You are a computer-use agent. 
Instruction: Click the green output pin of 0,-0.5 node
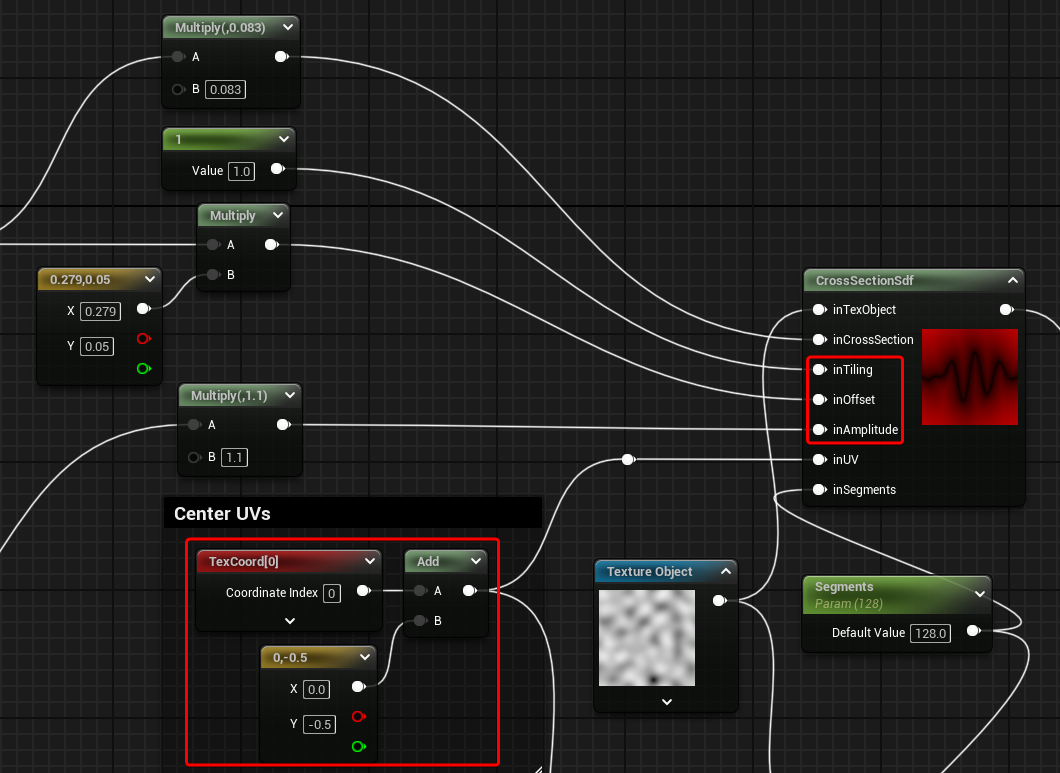pyautogui.click(x=359, y=746)
